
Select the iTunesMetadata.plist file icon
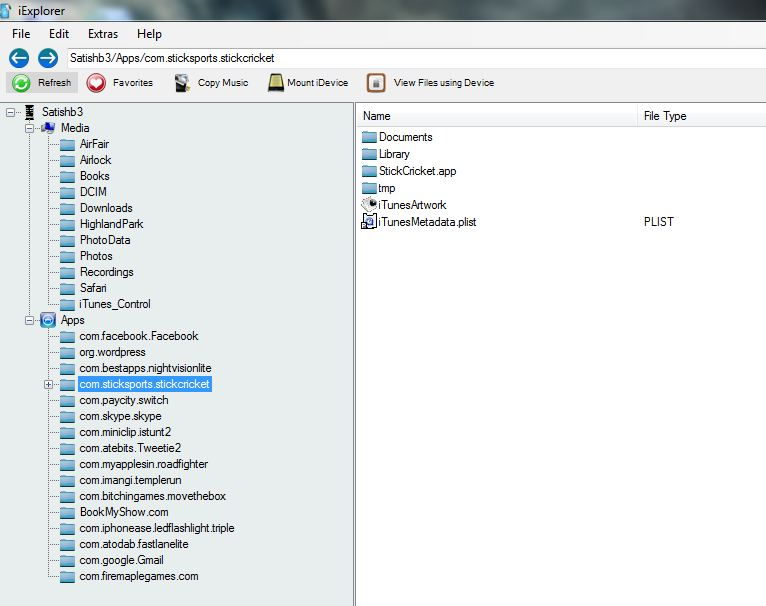(x=369, y=222)
